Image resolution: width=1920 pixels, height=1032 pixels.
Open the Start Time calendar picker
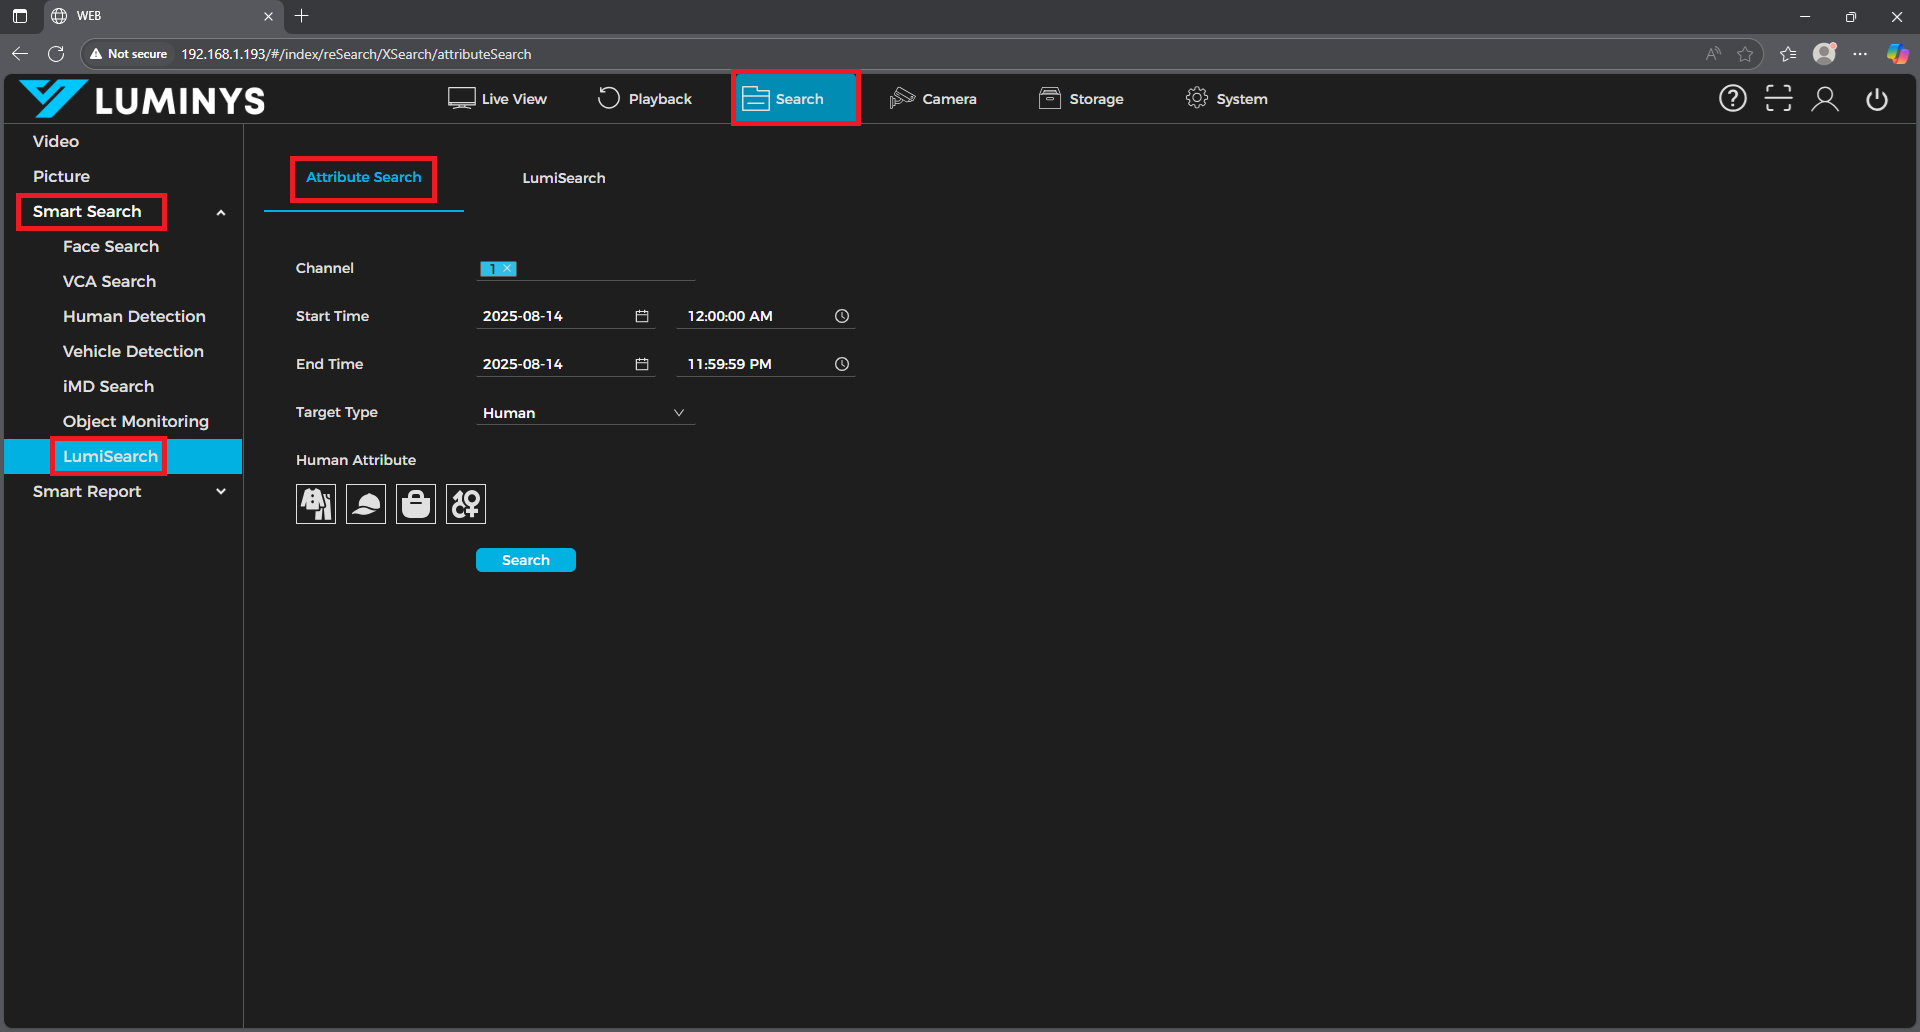(x=642, y=316)
